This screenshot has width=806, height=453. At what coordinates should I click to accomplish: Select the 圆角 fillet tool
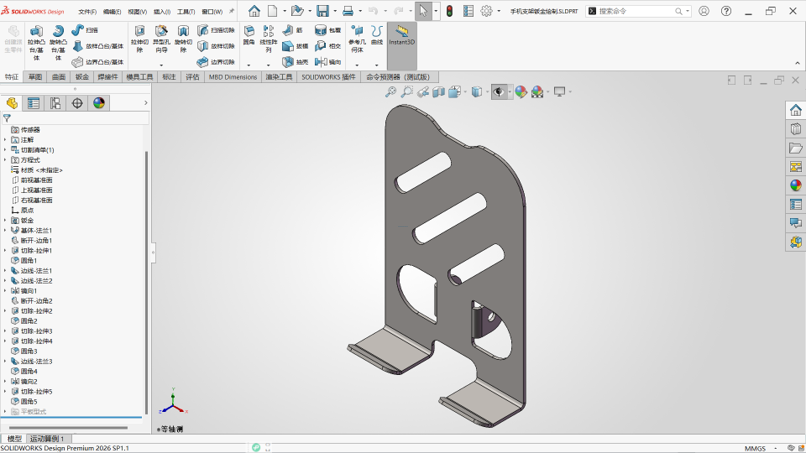click(x=249, y=35)
